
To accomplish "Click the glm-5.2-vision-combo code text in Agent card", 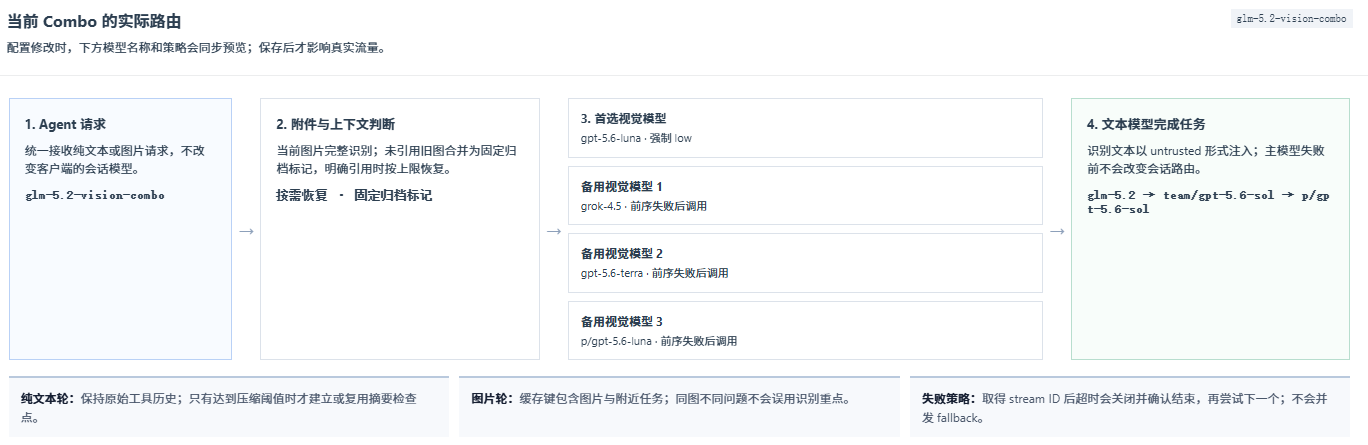I will pyautogui.click(x=95, y=195).
